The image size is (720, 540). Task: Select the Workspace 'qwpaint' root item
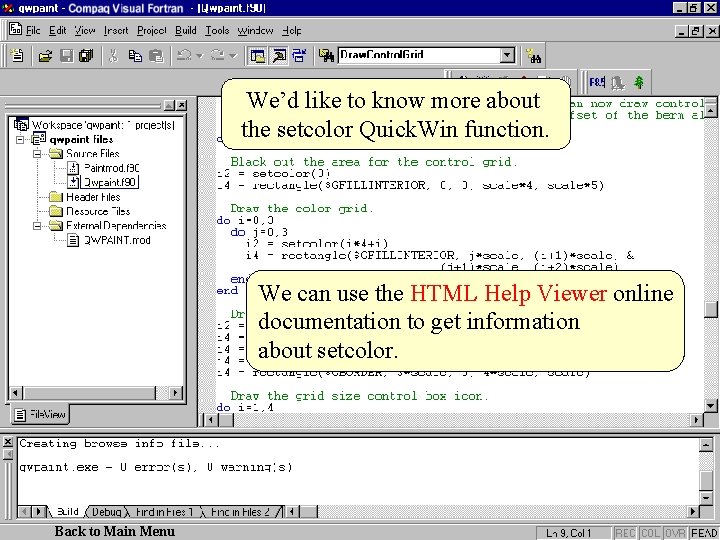(x=103, y=125)
